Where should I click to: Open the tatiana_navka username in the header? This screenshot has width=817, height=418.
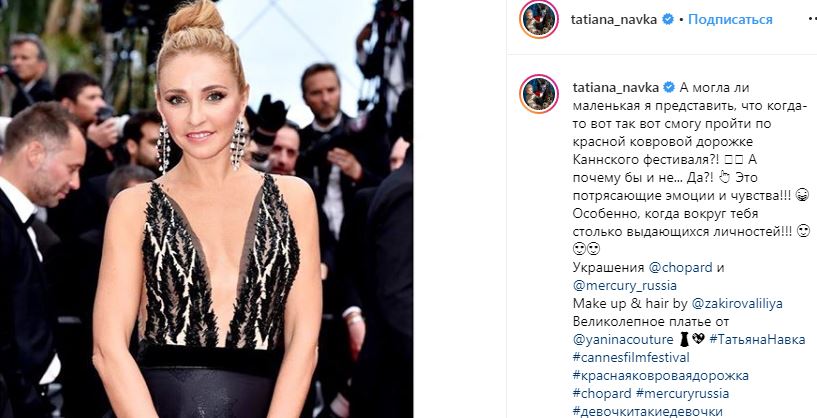[614, 20]
